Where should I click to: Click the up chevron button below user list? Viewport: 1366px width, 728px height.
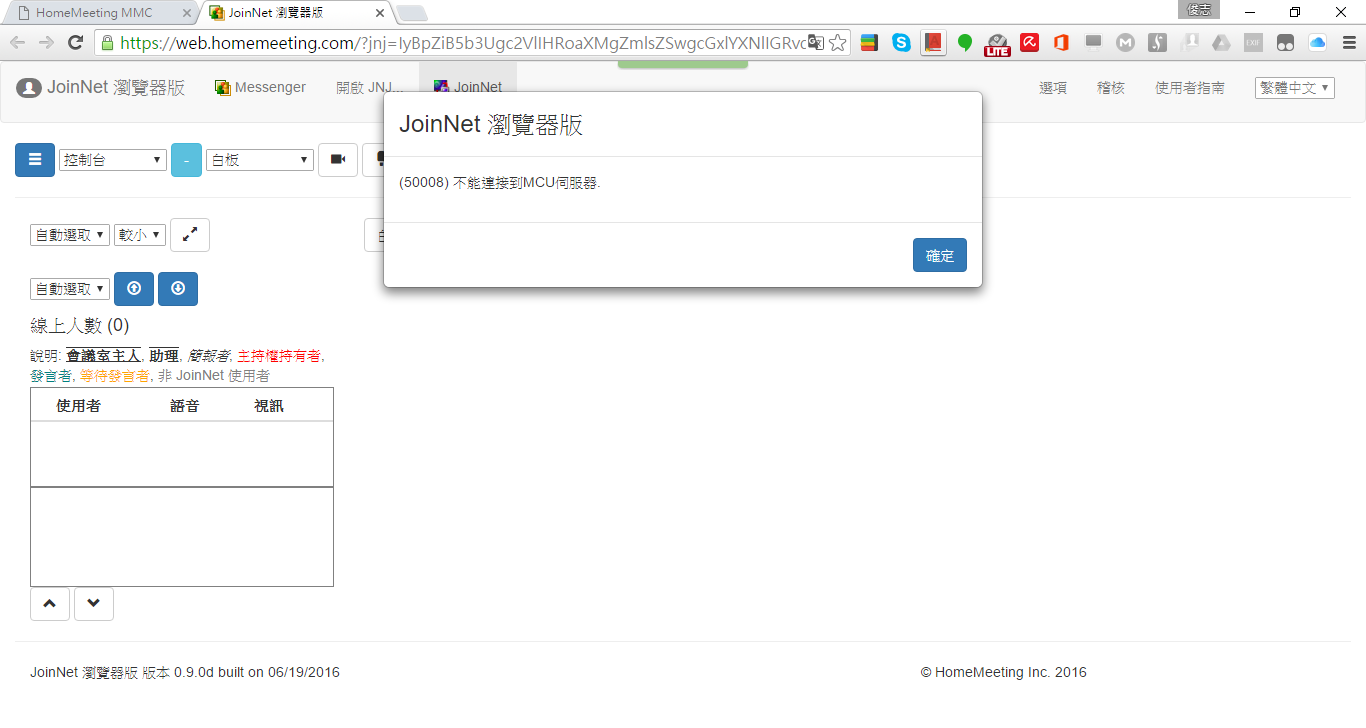coord(50,604)
